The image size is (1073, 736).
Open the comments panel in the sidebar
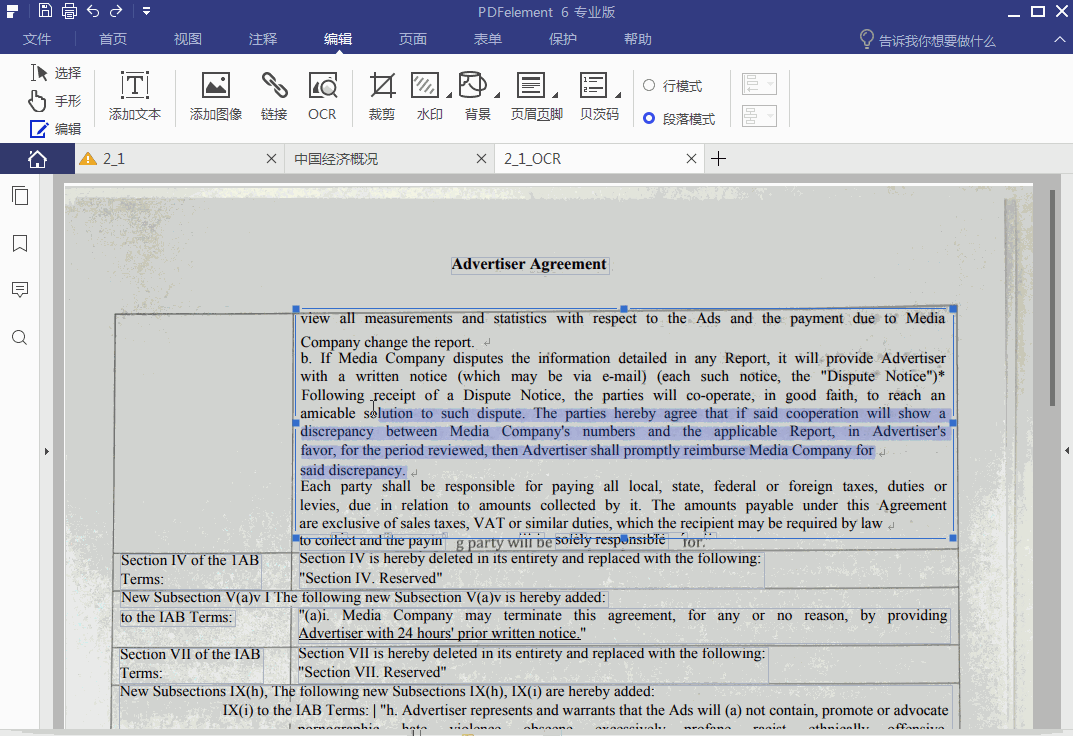pos(20,290)
